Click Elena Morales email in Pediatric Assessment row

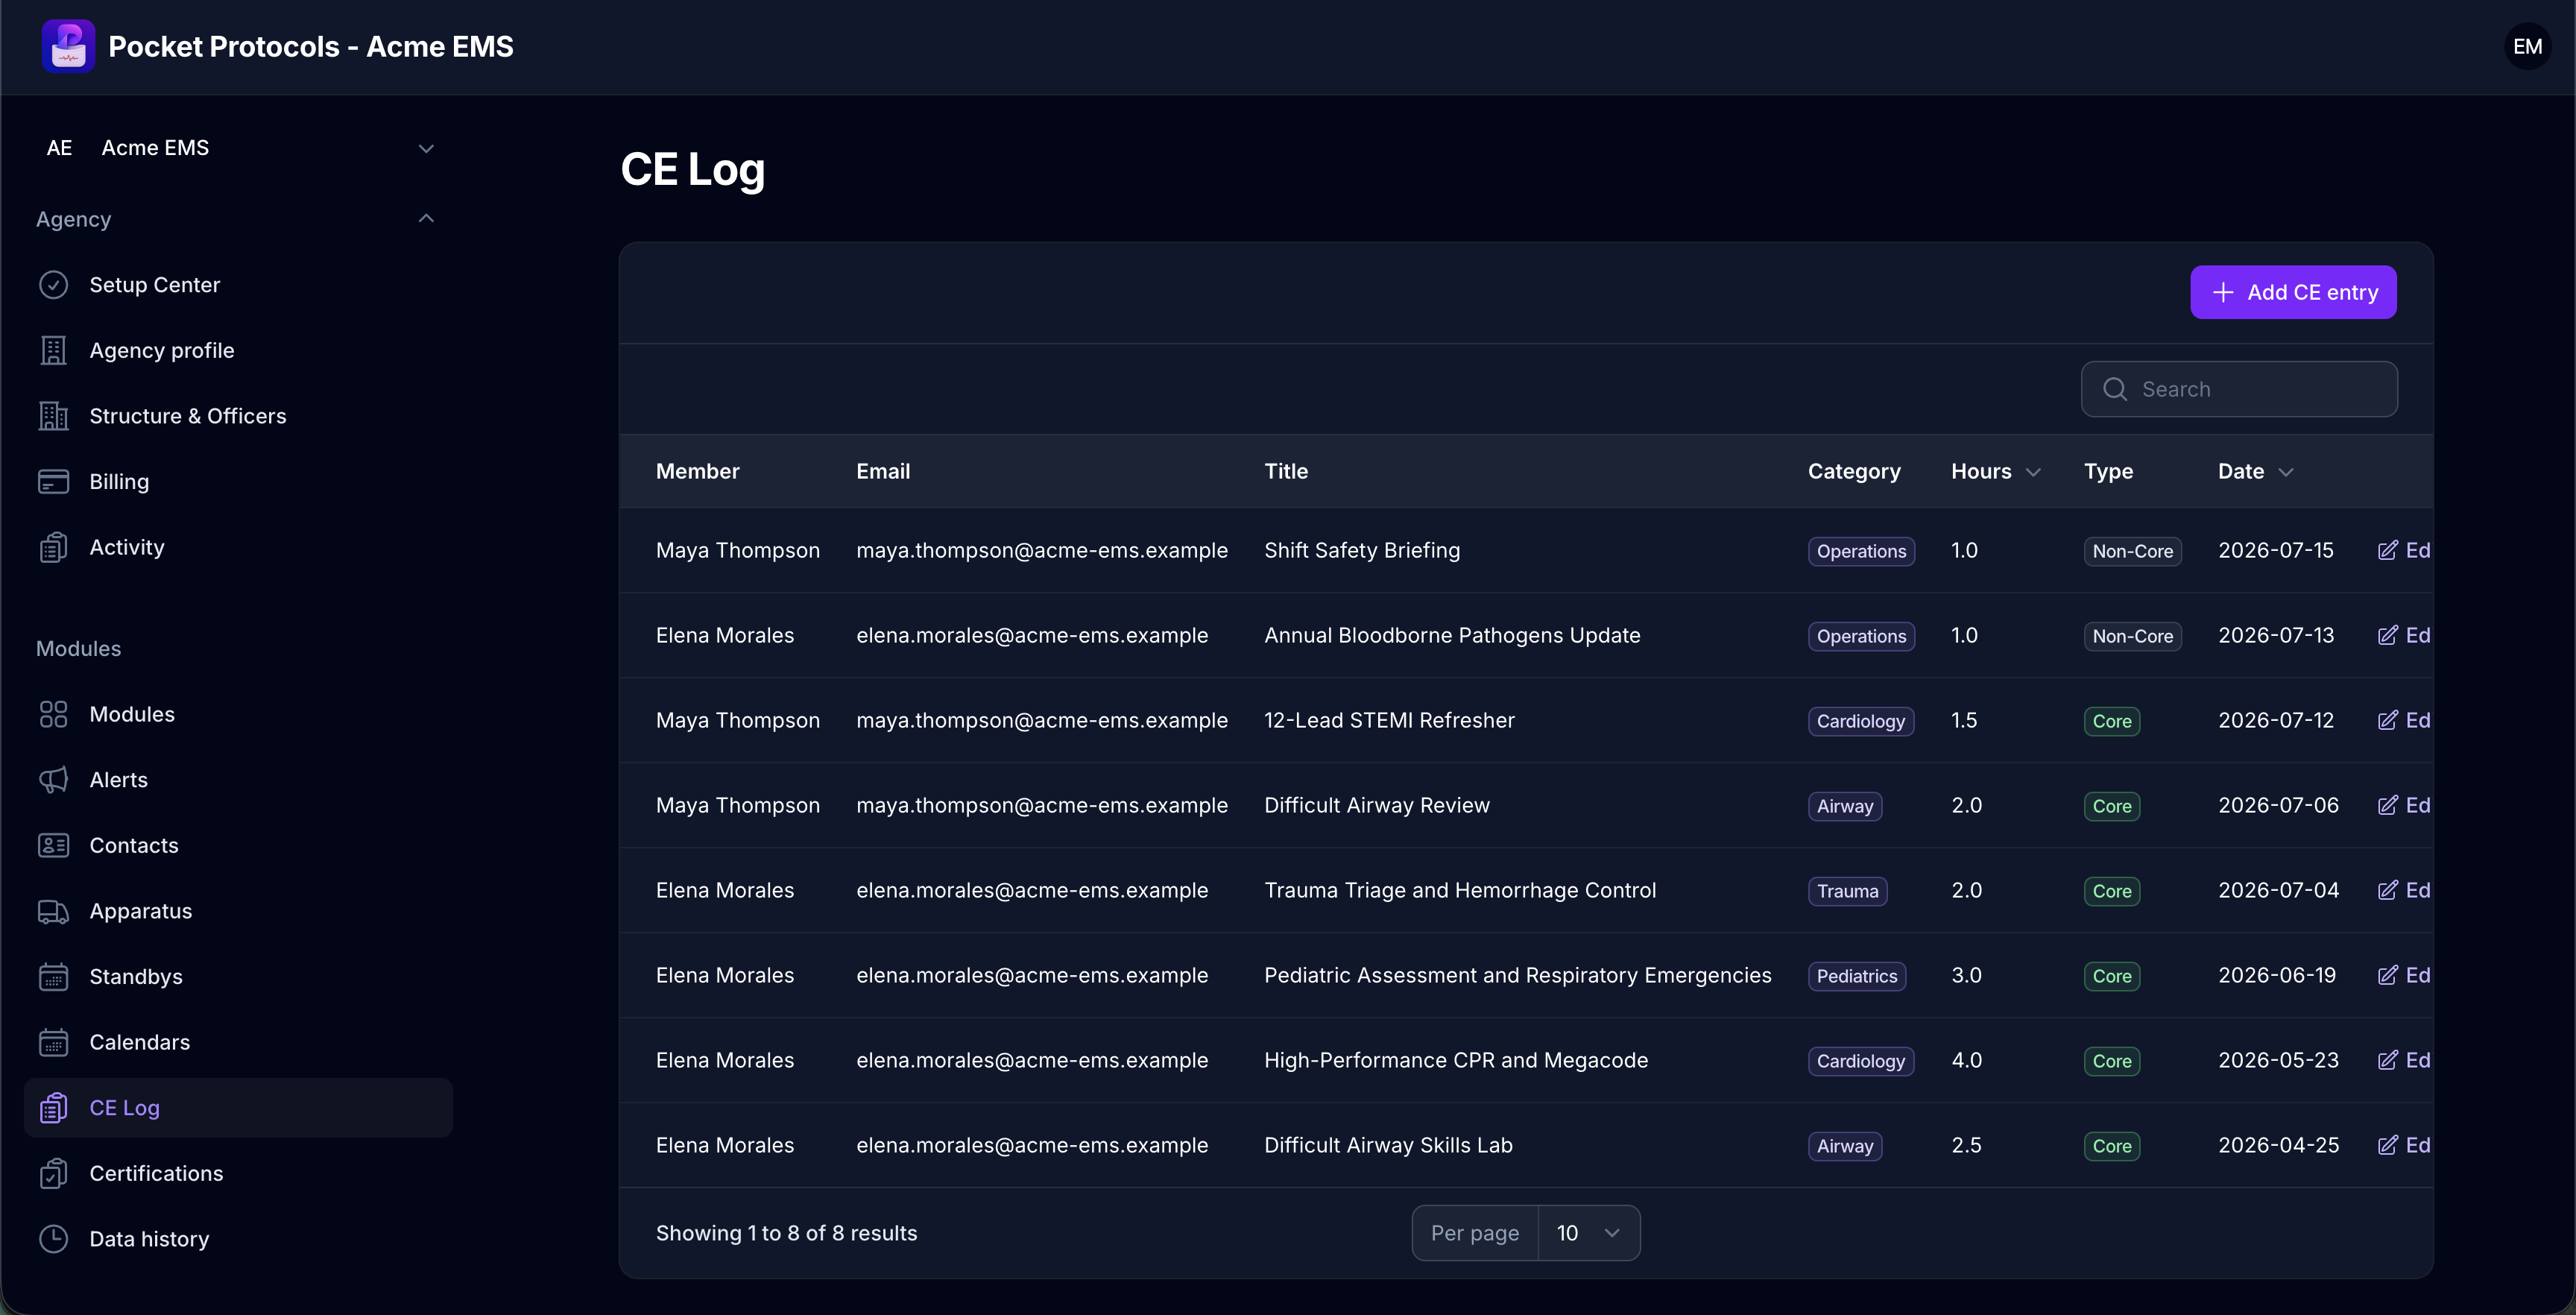[1032, 975]
